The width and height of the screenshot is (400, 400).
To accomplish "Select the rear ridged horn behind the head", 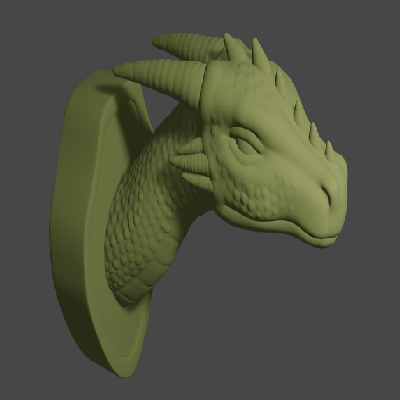I will pyautogui.click(x=188, y=47).
